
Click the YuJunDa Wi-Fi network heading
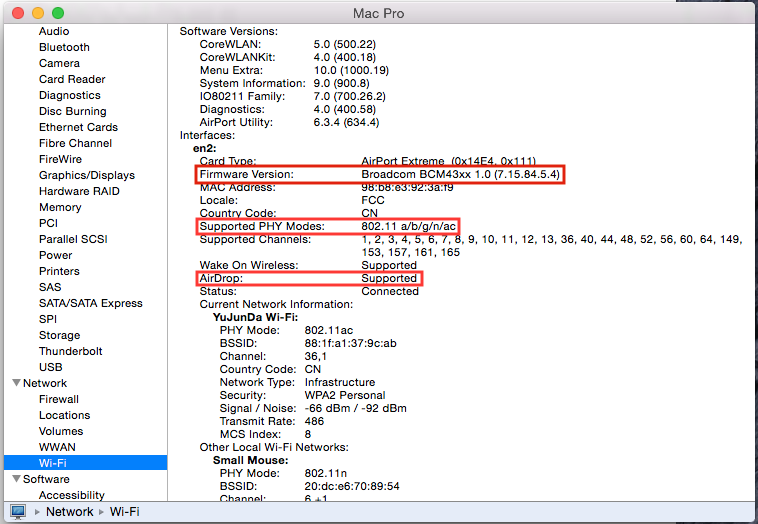click(x=255, y=317)
